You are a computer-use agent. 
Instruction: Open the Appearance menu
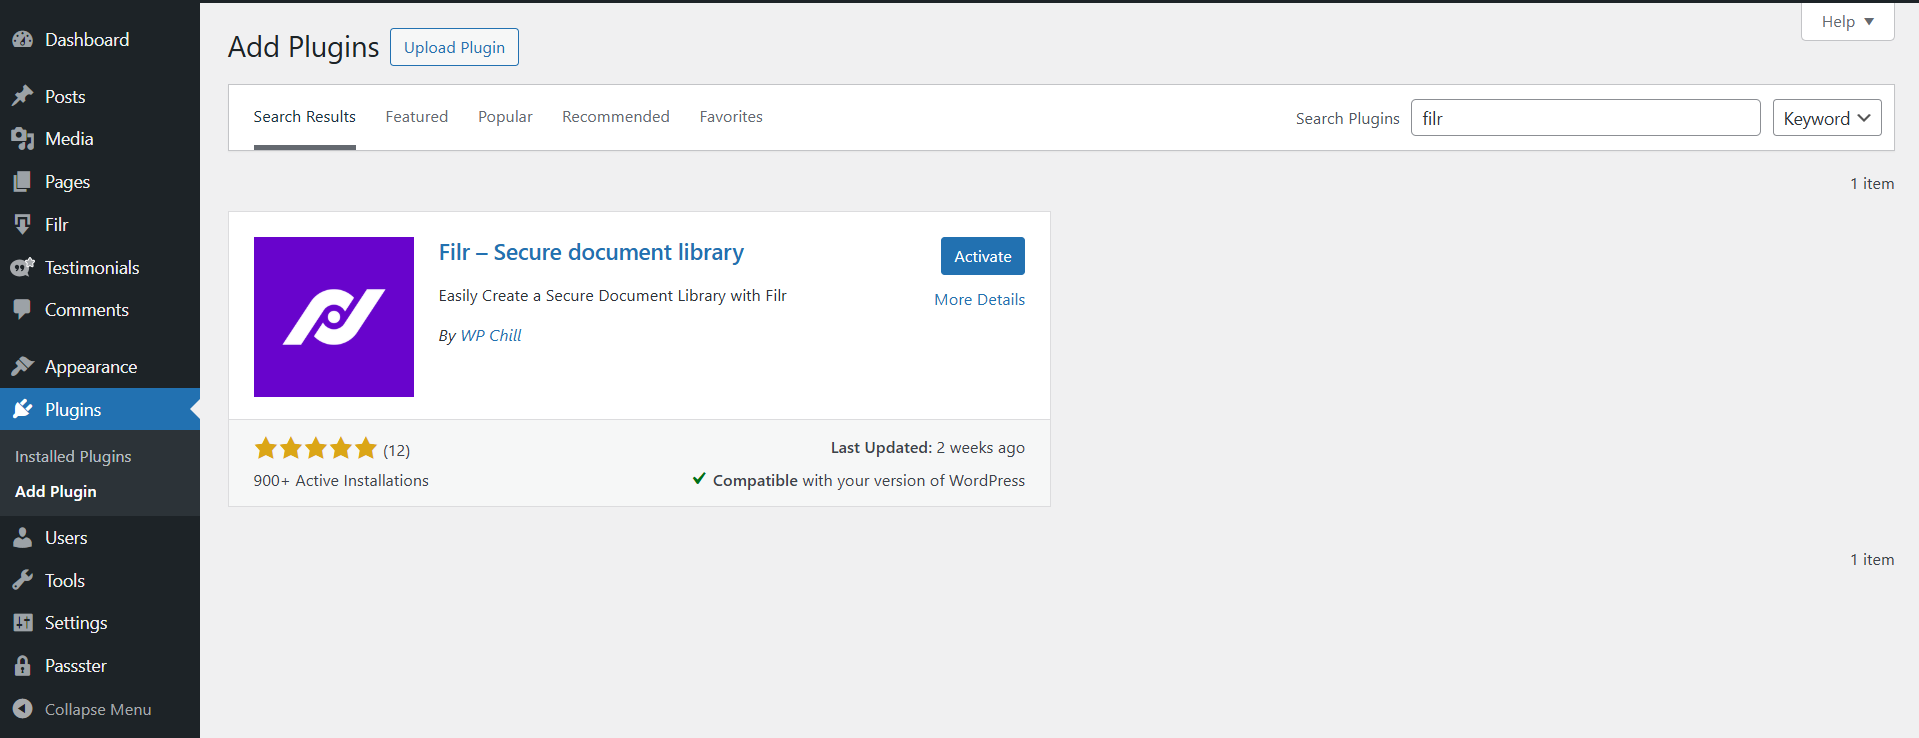pyautogui.click(x=100, y=366)
